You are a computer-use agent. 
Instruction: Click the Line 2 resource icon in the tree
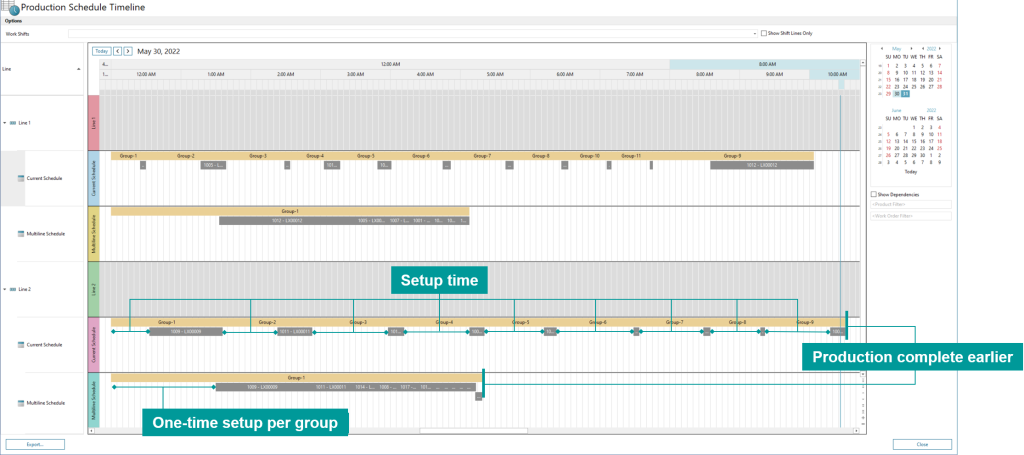[13, 289]
